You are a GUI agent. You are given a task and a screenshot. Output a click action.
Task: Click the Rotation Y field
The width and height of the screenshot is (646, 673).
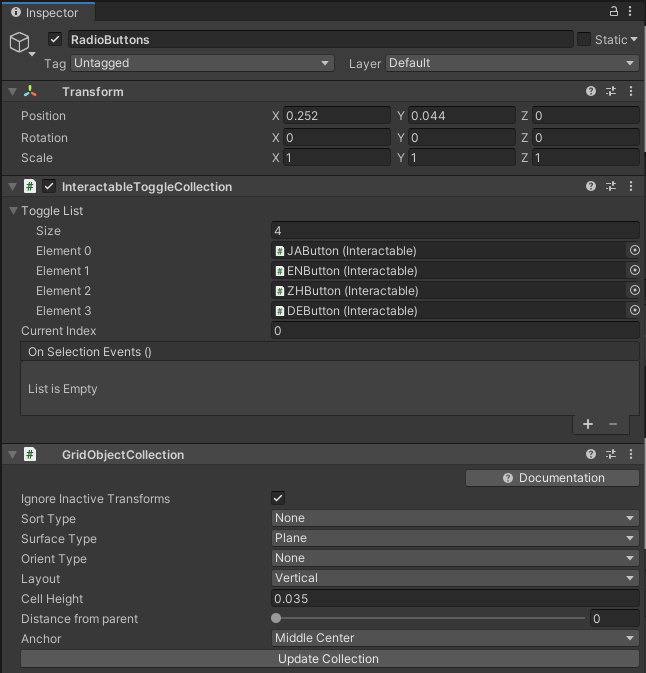point(461,137)
